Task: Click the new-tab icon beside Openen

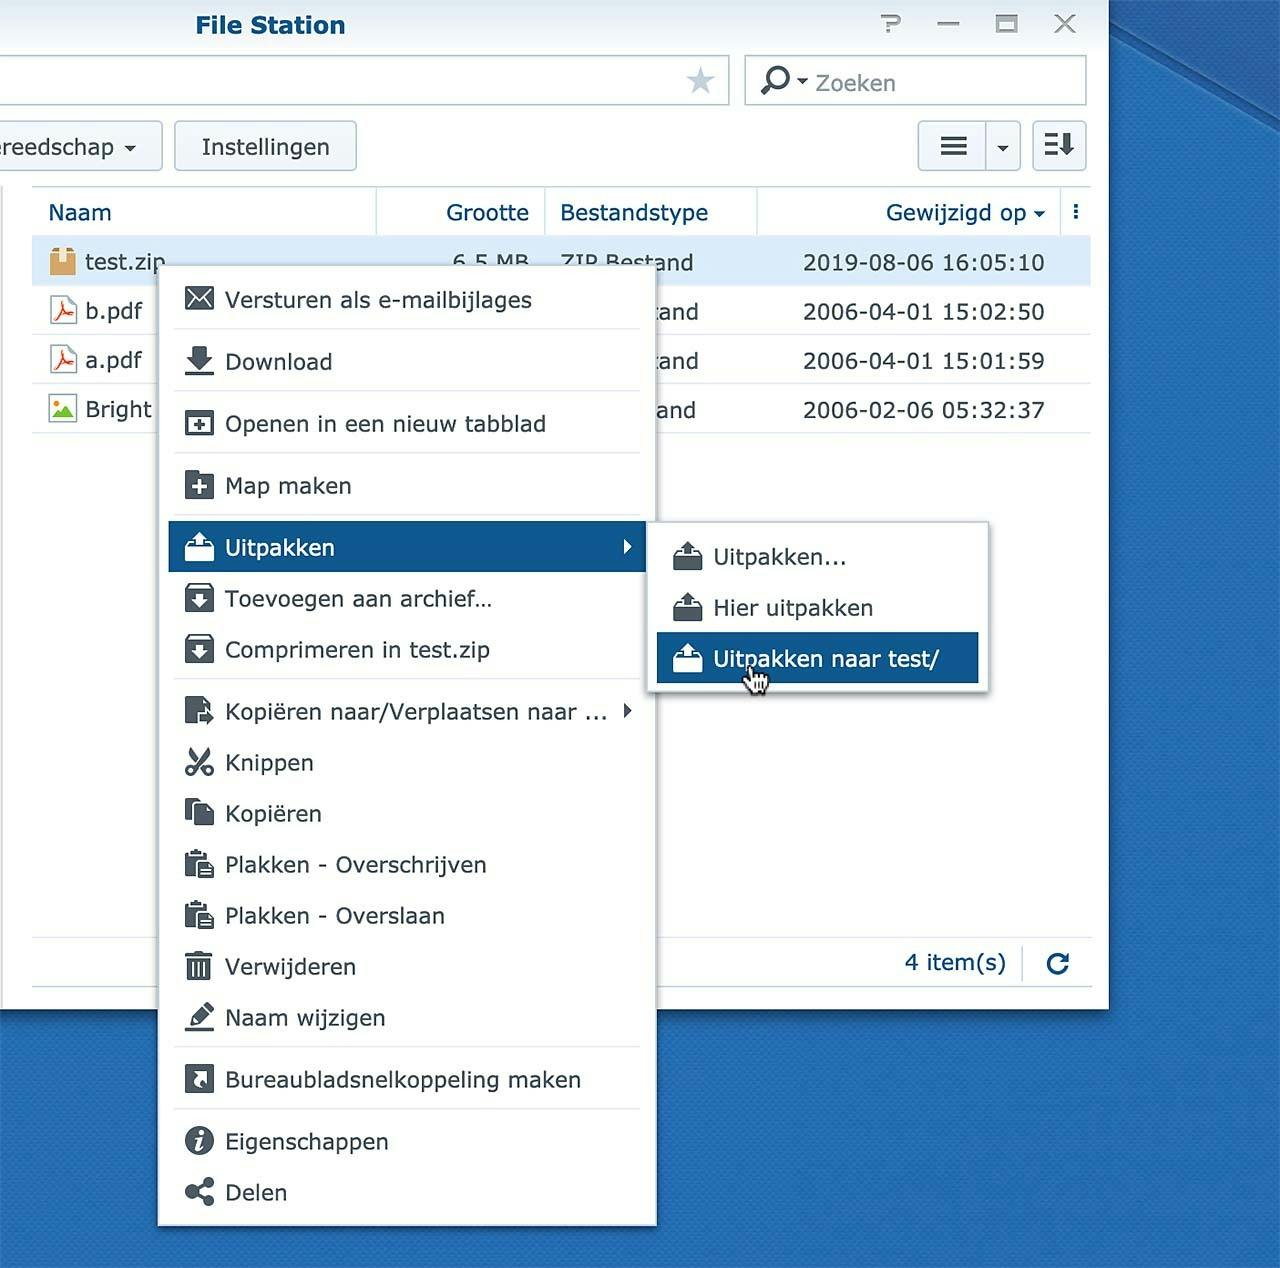Action: click(199, 423)
